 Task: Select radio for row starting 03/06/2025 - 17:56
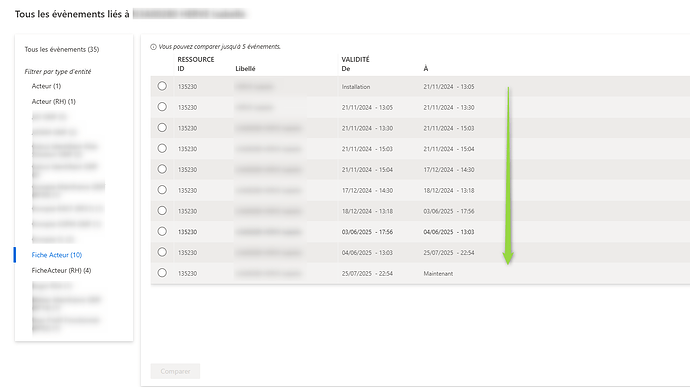point(162,231)
